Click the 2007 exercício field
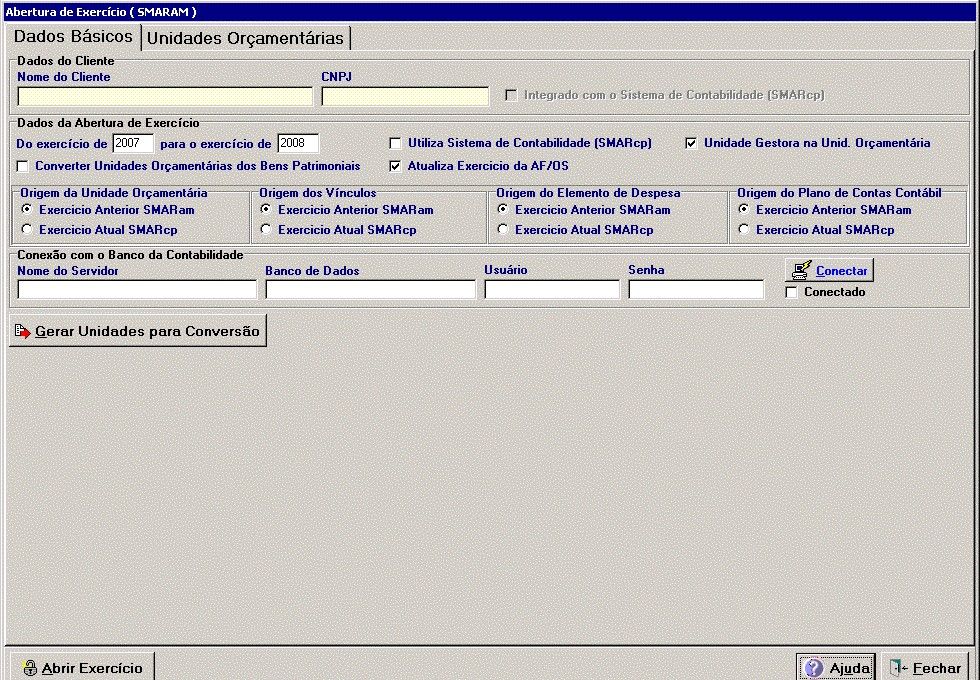Screen dimensions: 980x680 pyautogui.click(x=133, y=143)
